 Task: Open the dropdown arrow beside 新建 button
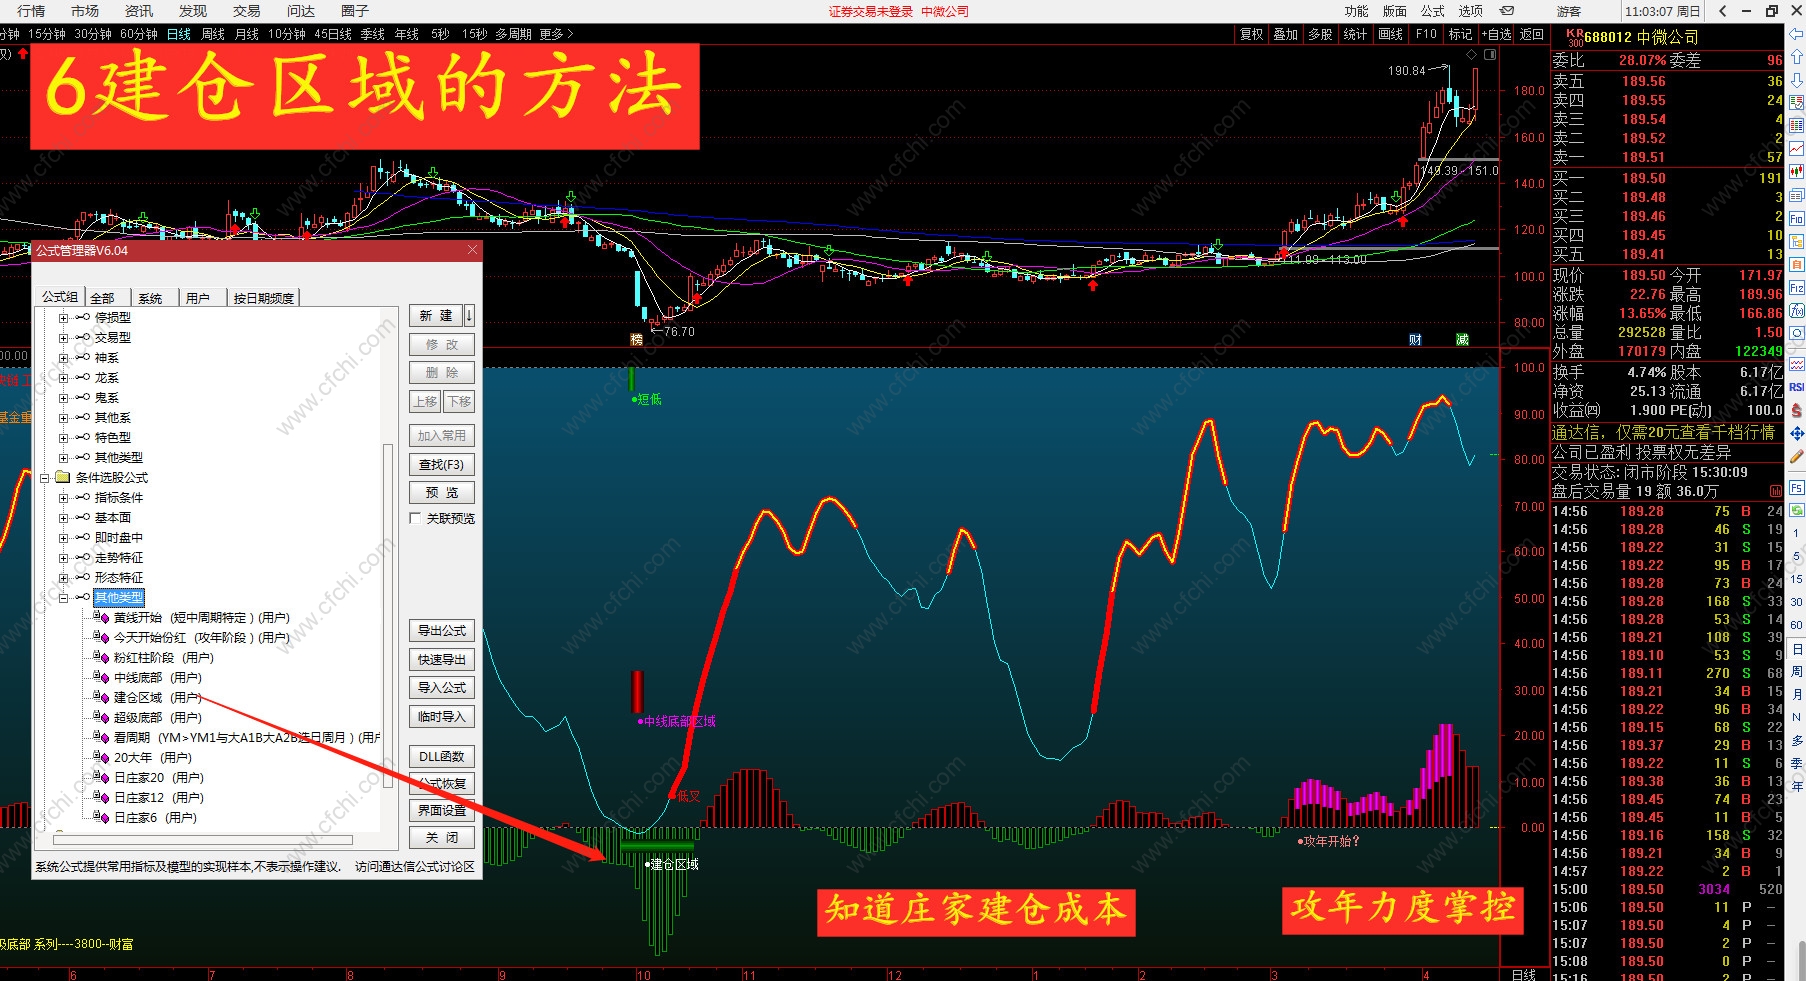(x=469, y=315)
